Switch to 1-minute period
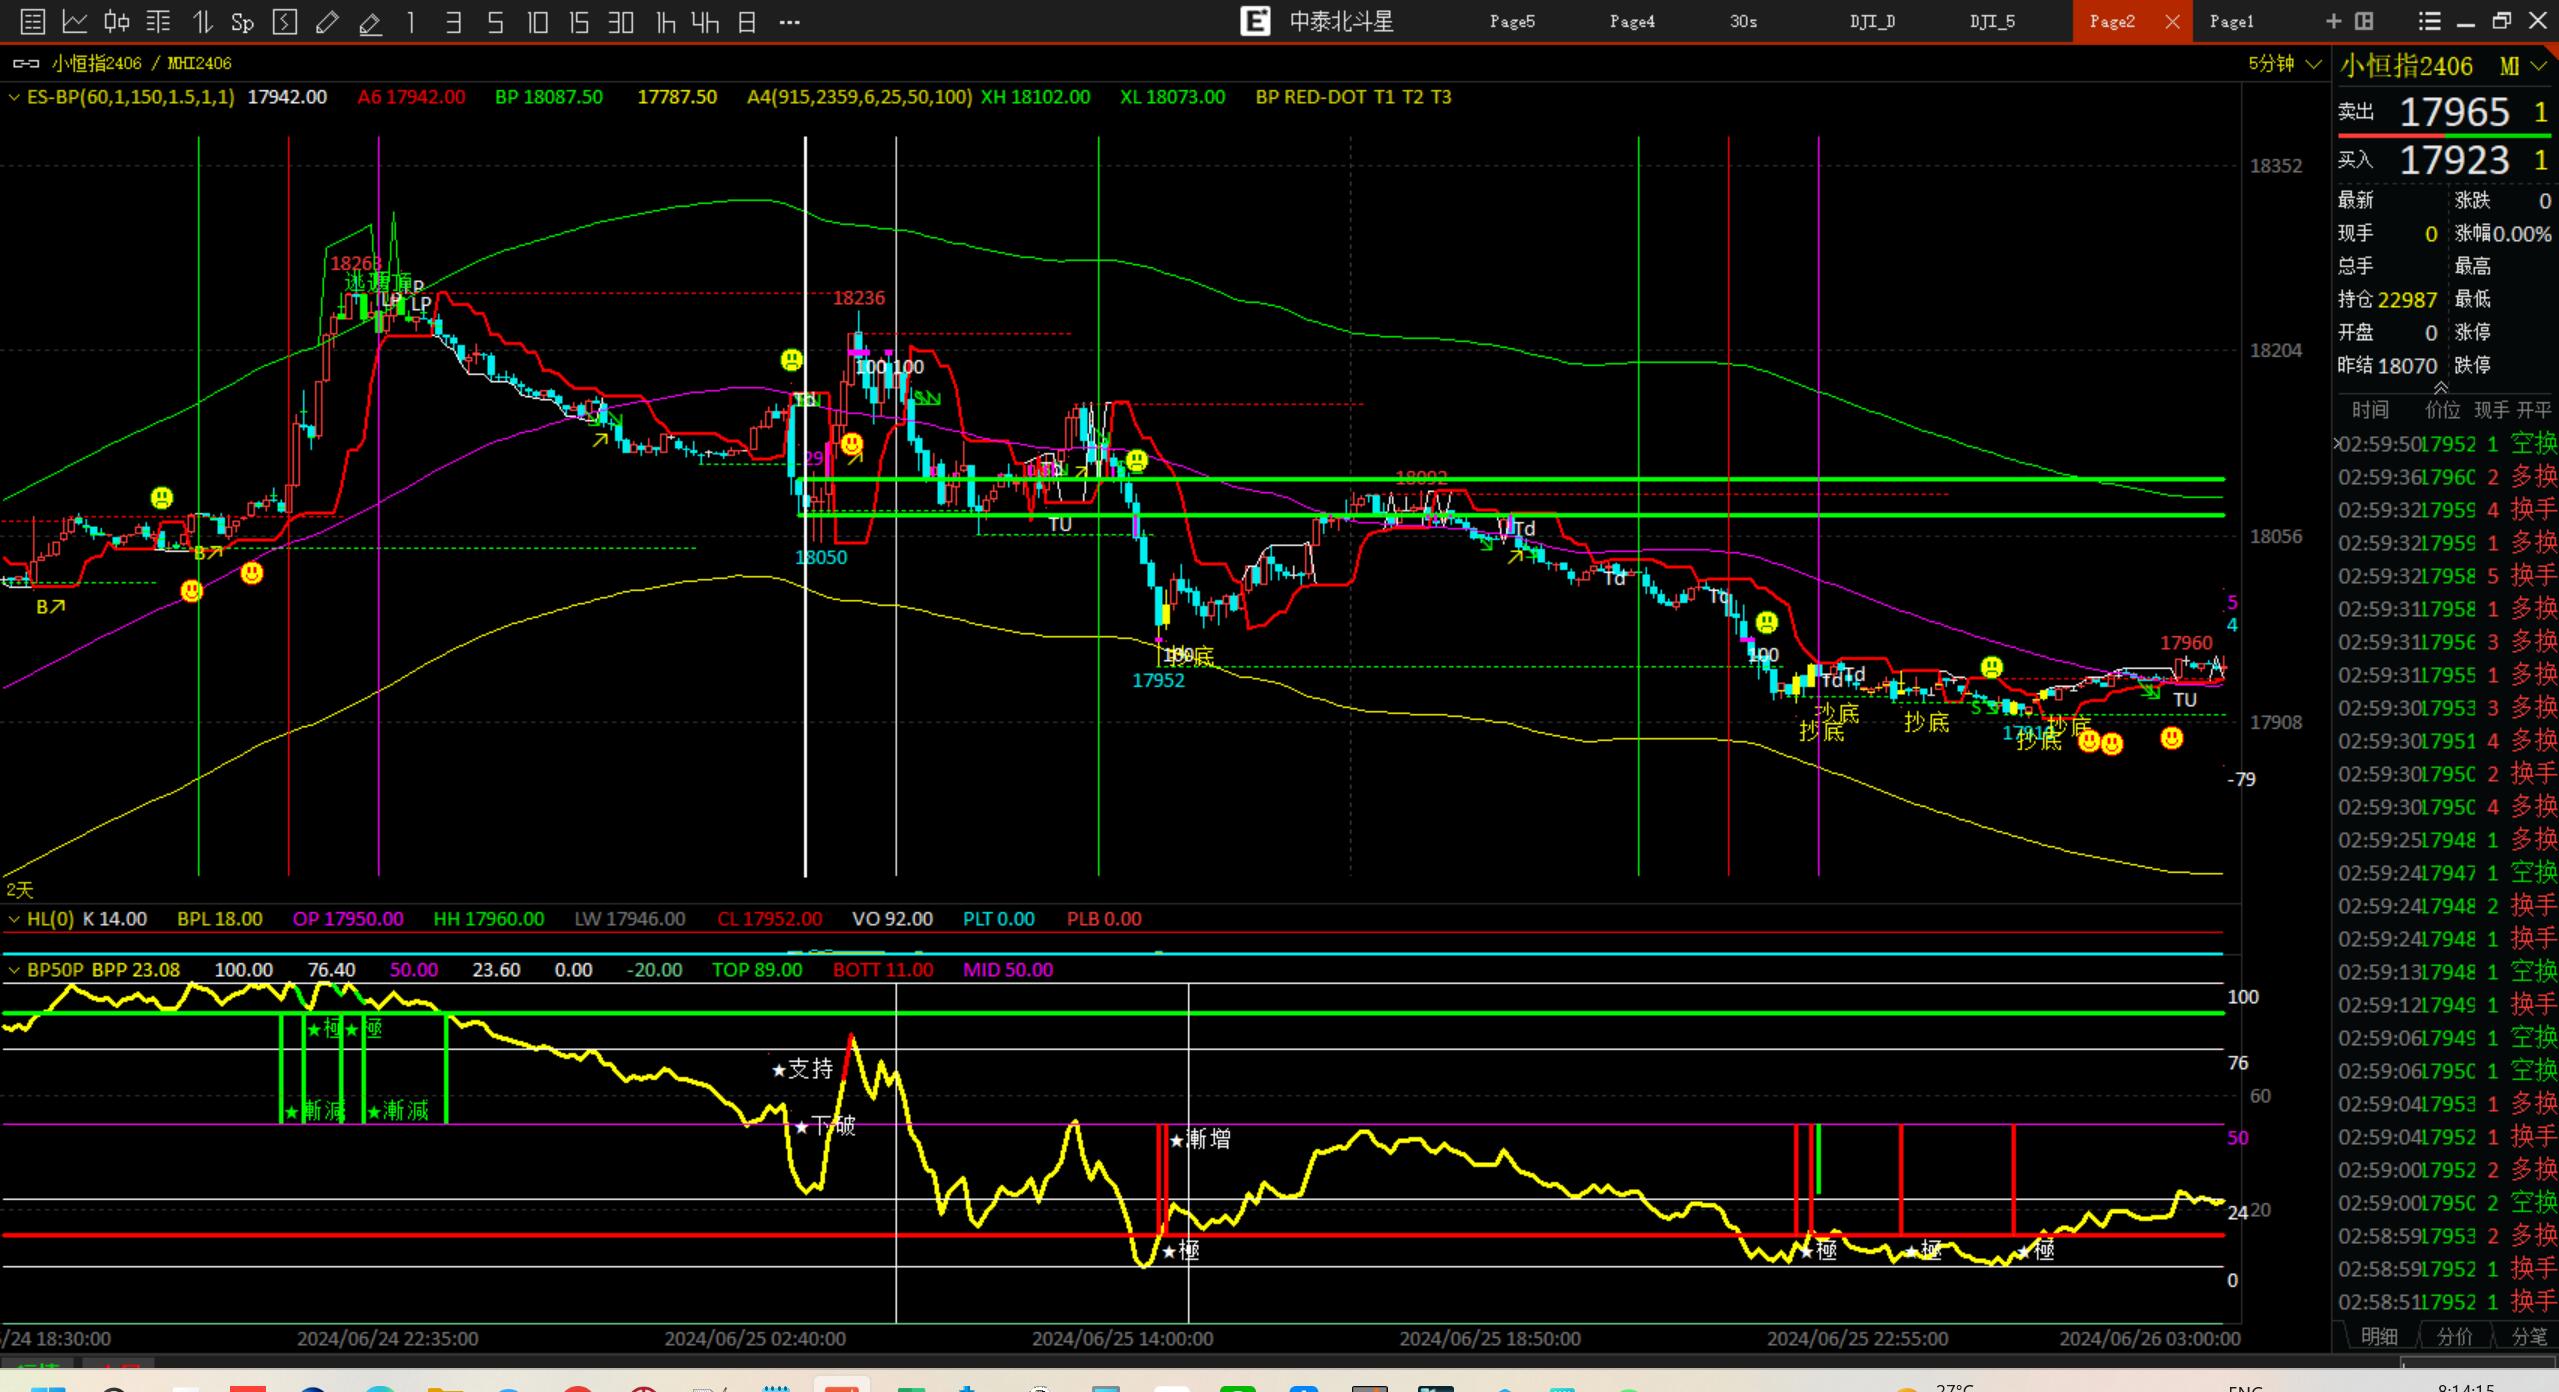This screenshot has width=2559, height=1392. (x=411, y=21)
